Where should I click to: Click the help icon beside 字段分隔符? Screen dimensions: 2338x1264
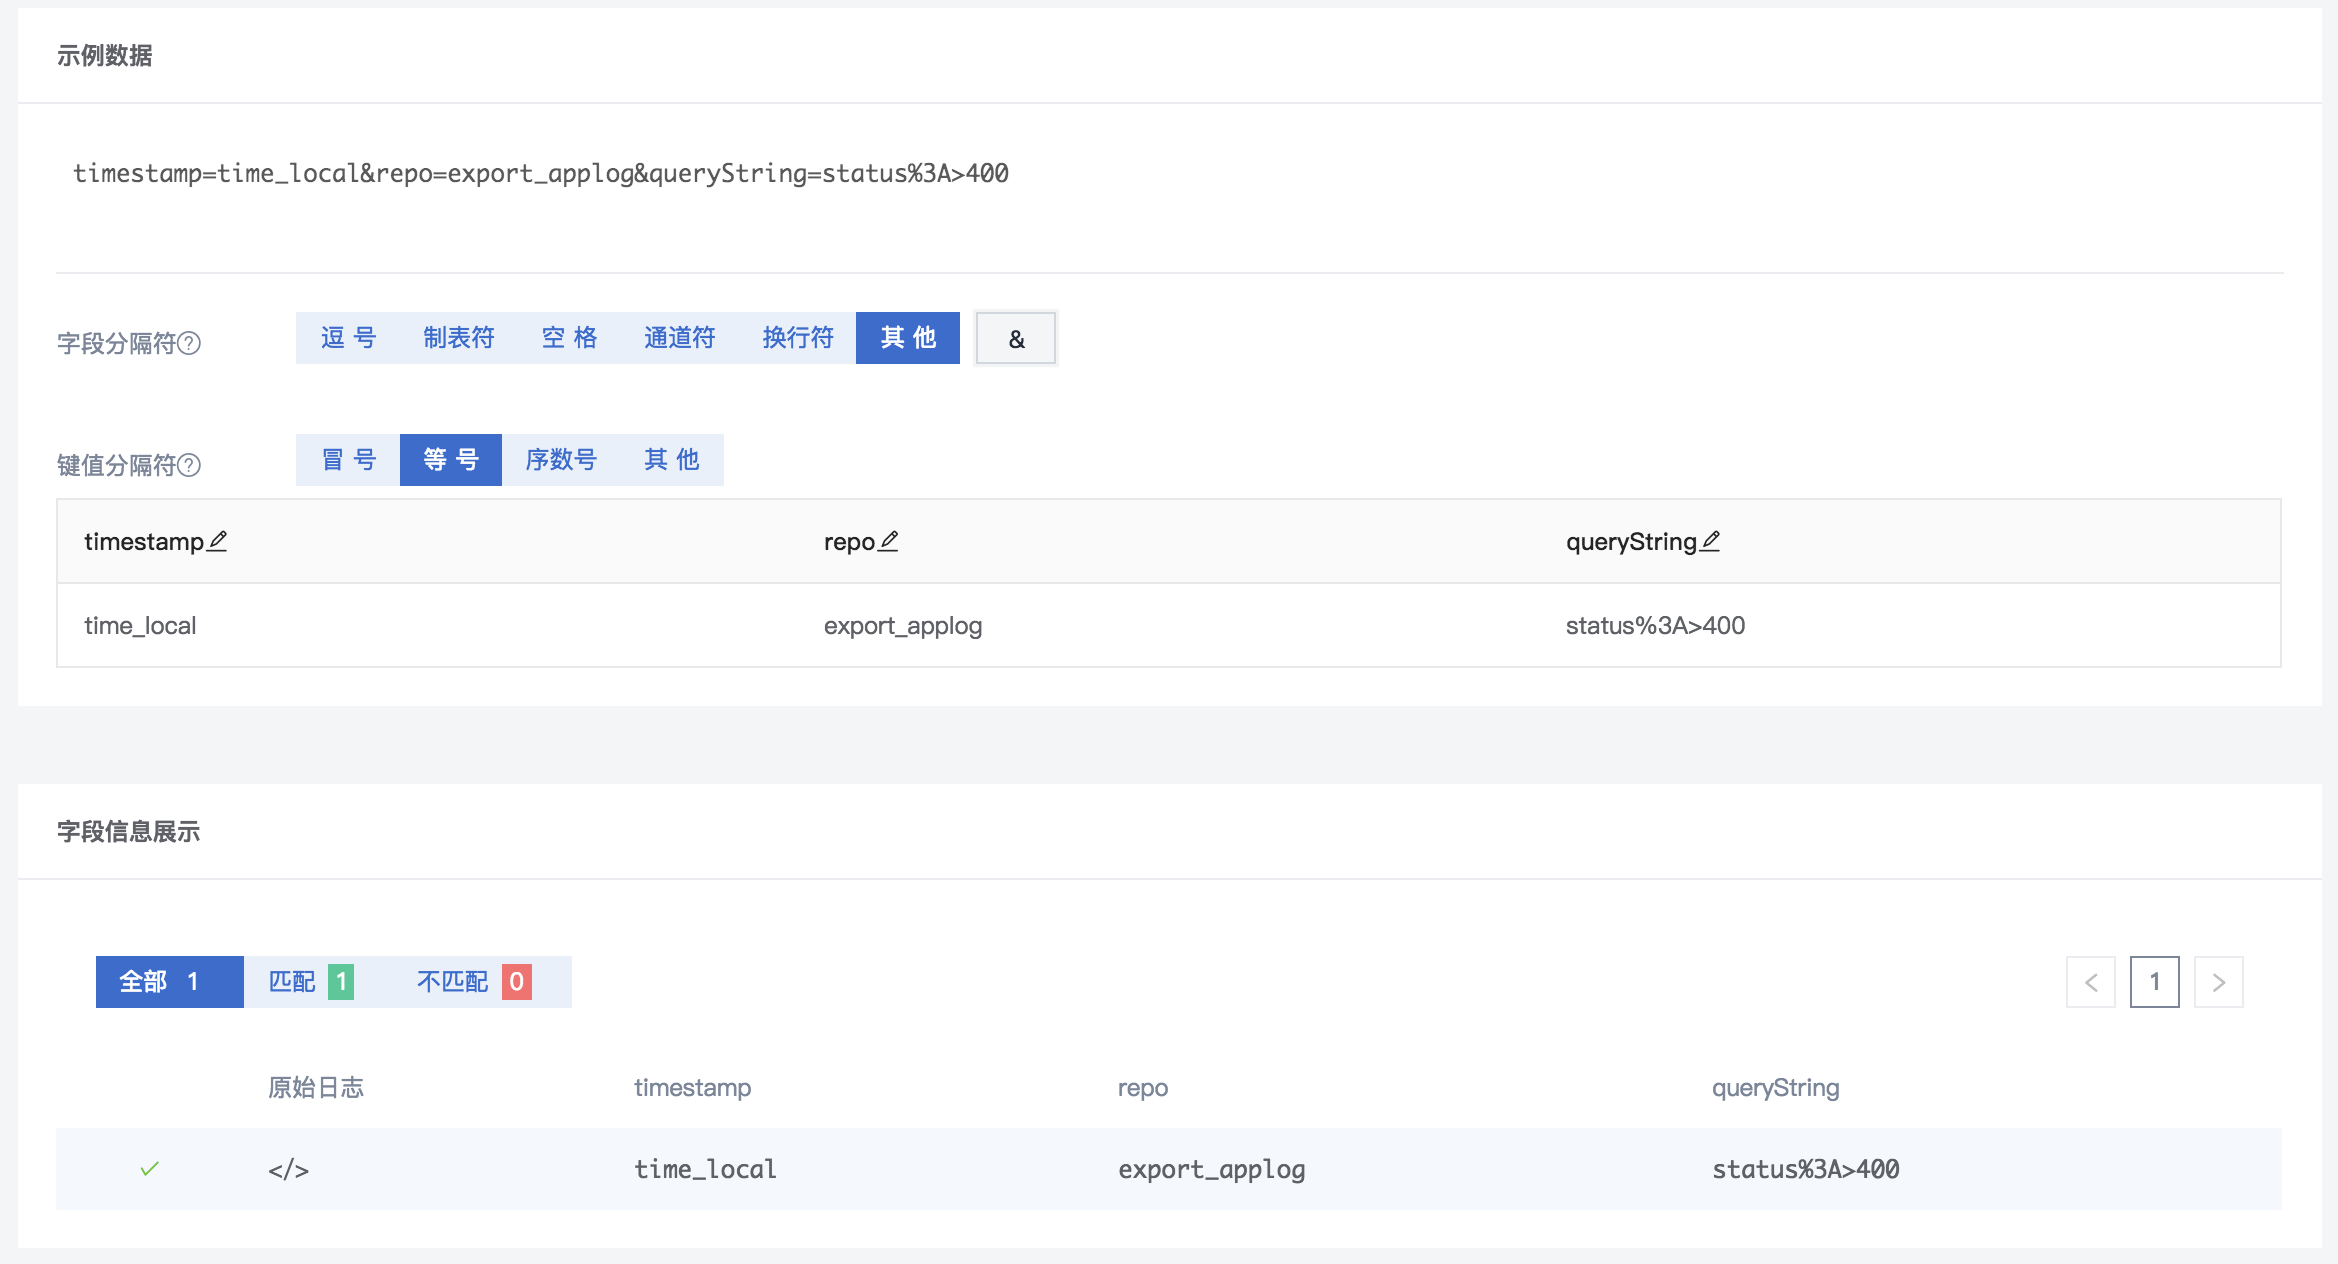click(x=189, y=343)
